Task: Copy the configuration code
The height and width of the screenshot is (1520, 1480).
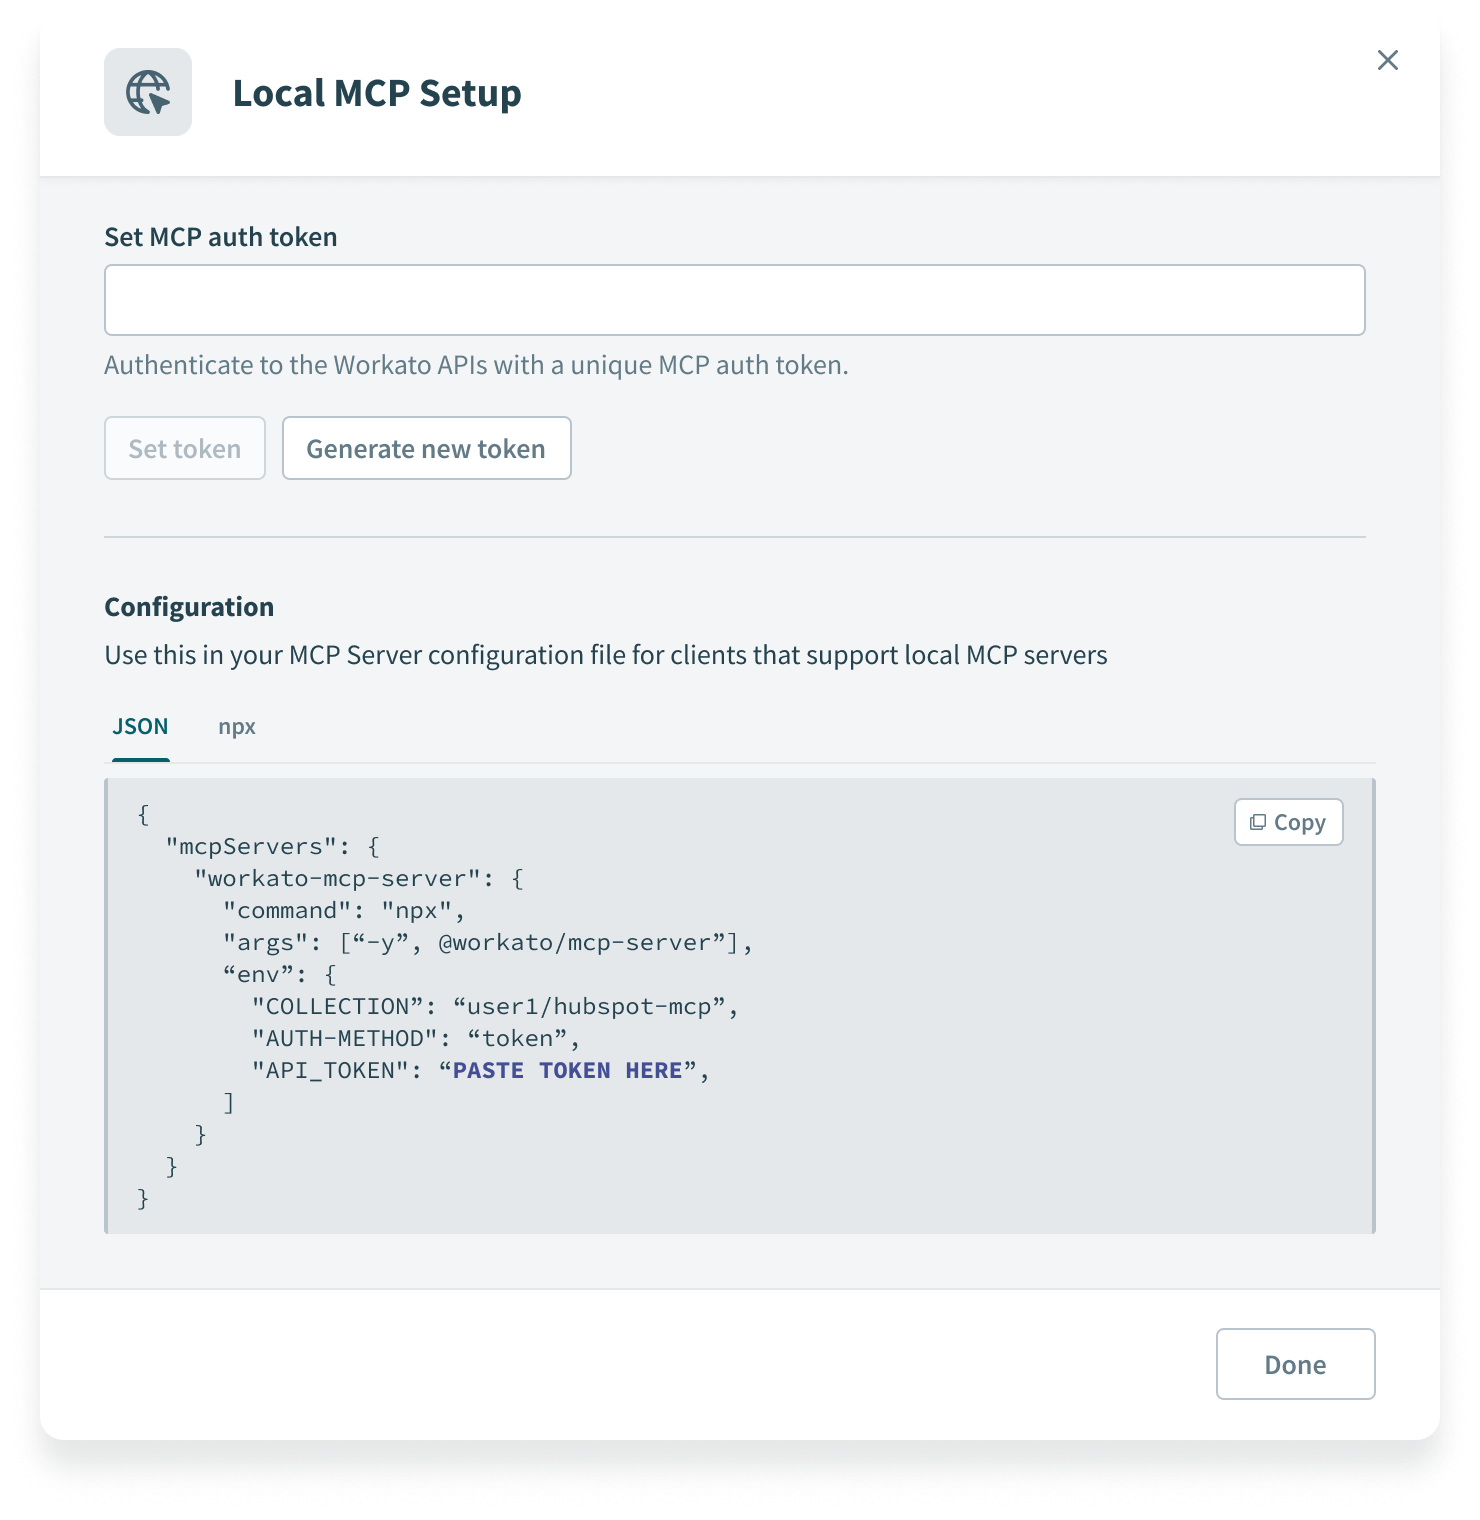Action: pyautogui.click(x=1288, y=822)
